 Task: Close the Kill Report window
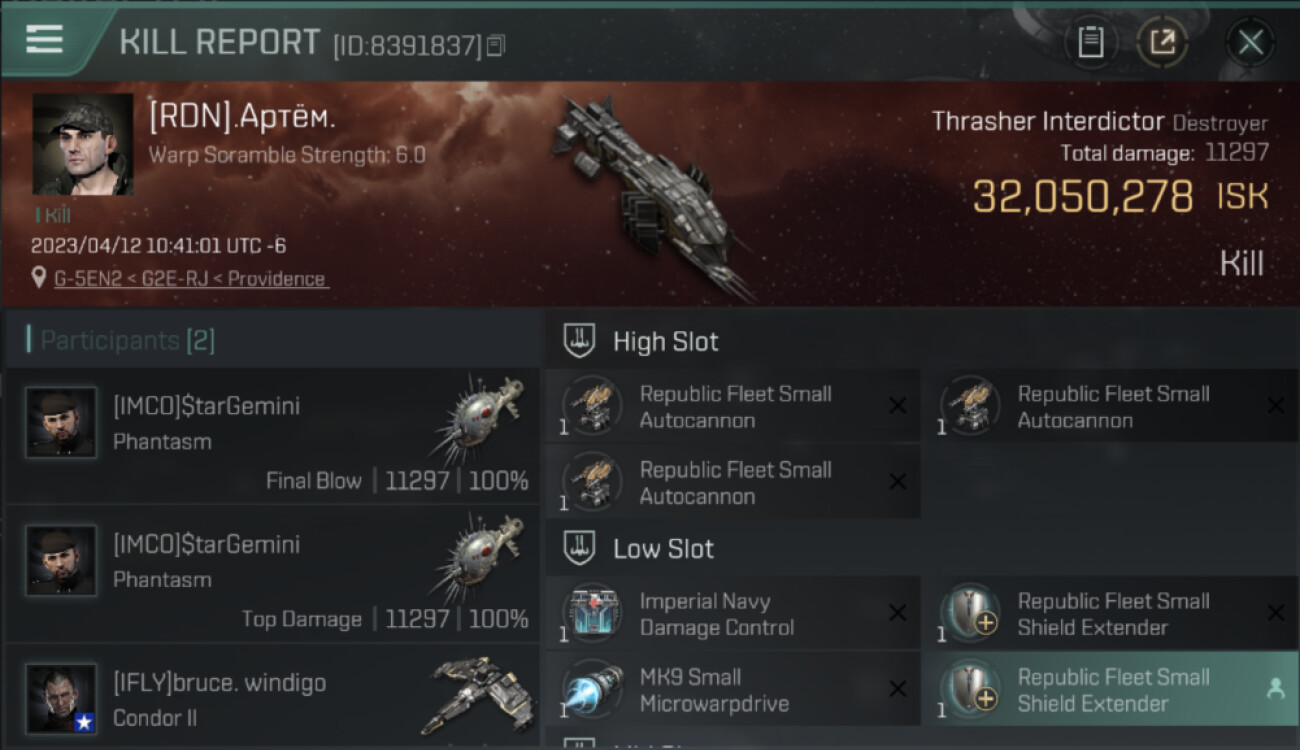pyautogui.click(x=1250, y=42)
